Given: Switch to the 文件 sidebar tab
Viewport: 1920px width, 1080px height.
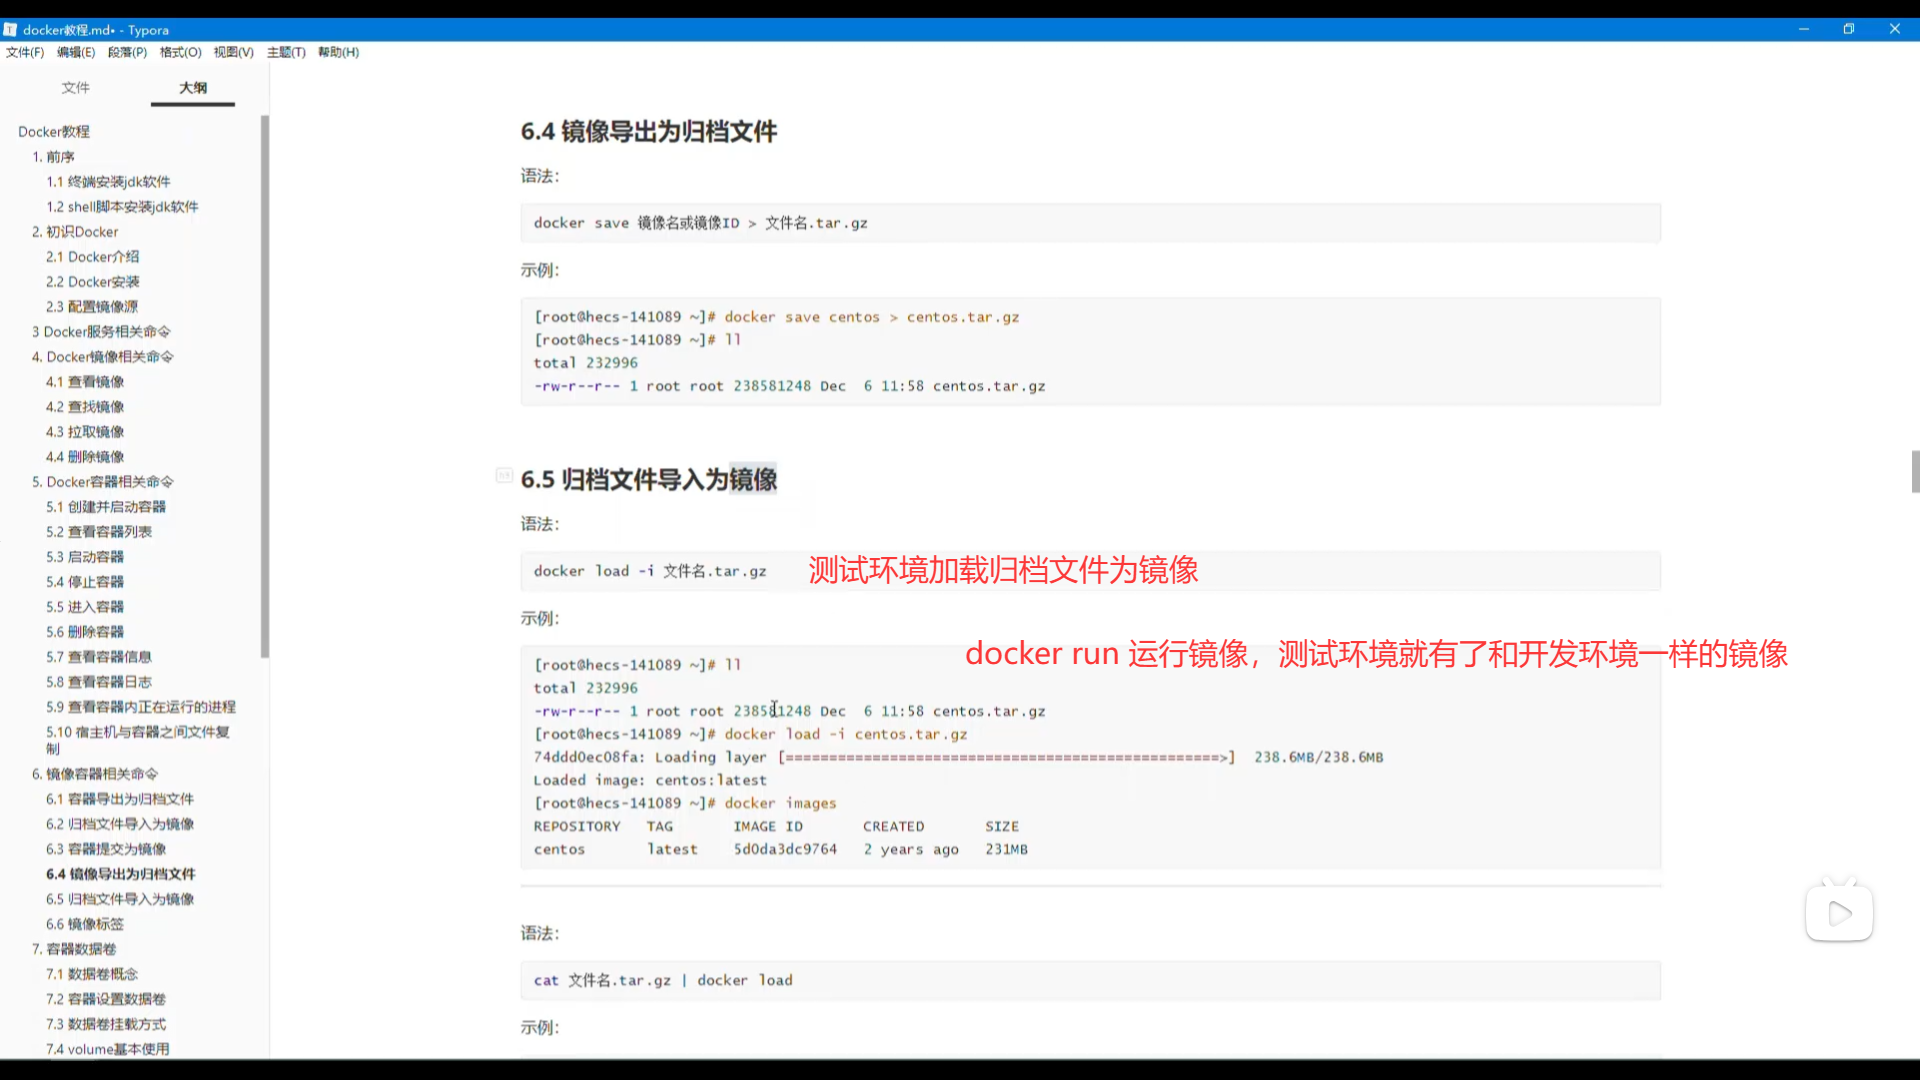Looking at the screenshot, I should tap(76, 88).
